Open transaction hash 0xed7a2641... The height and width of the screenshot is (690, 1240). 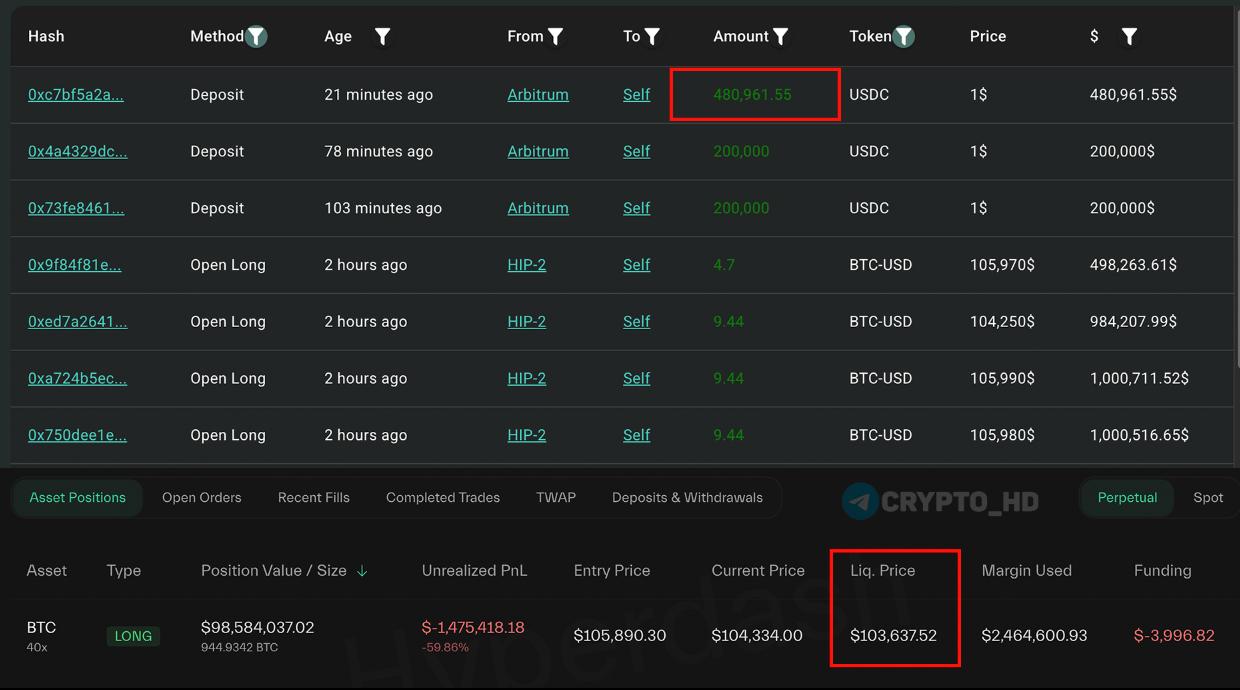tap(78, 322)
